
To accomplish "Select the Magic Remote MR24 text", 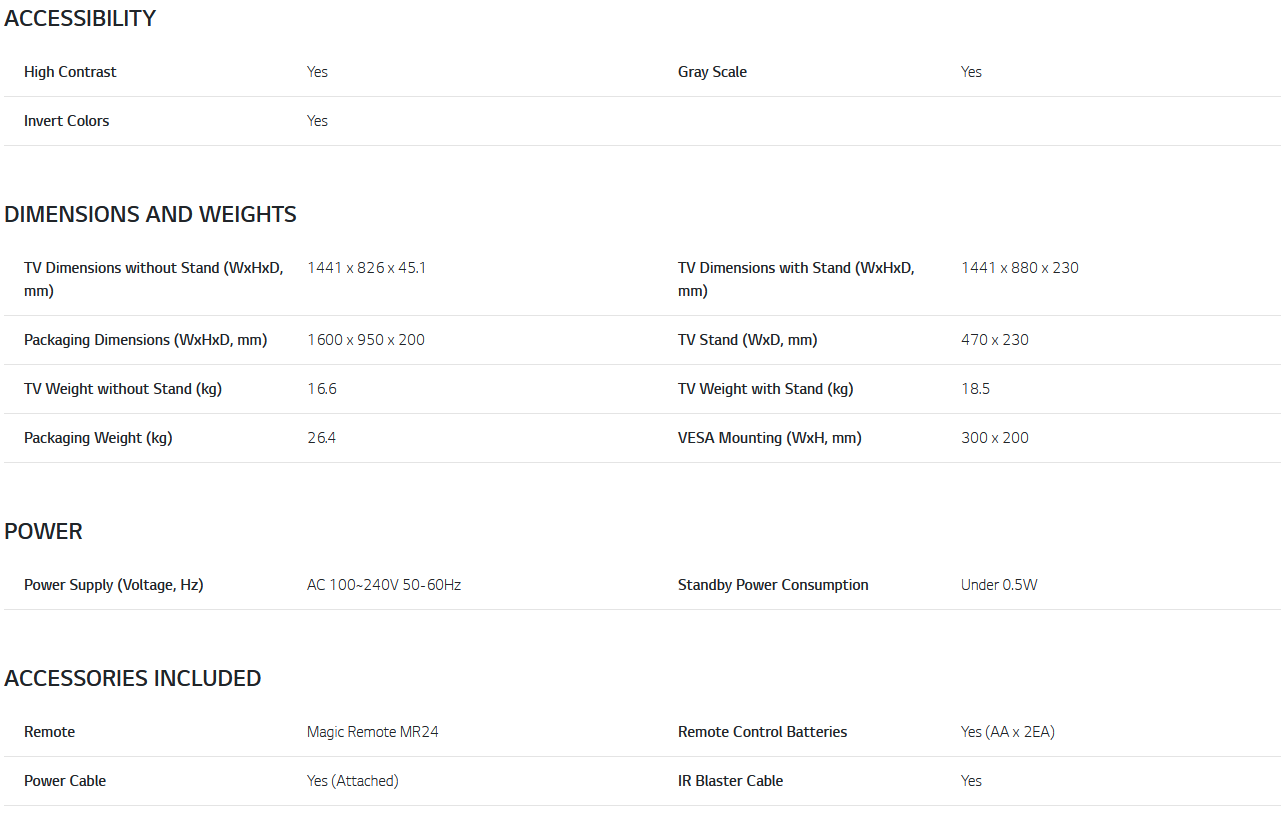I will click(x=372, y=732).
